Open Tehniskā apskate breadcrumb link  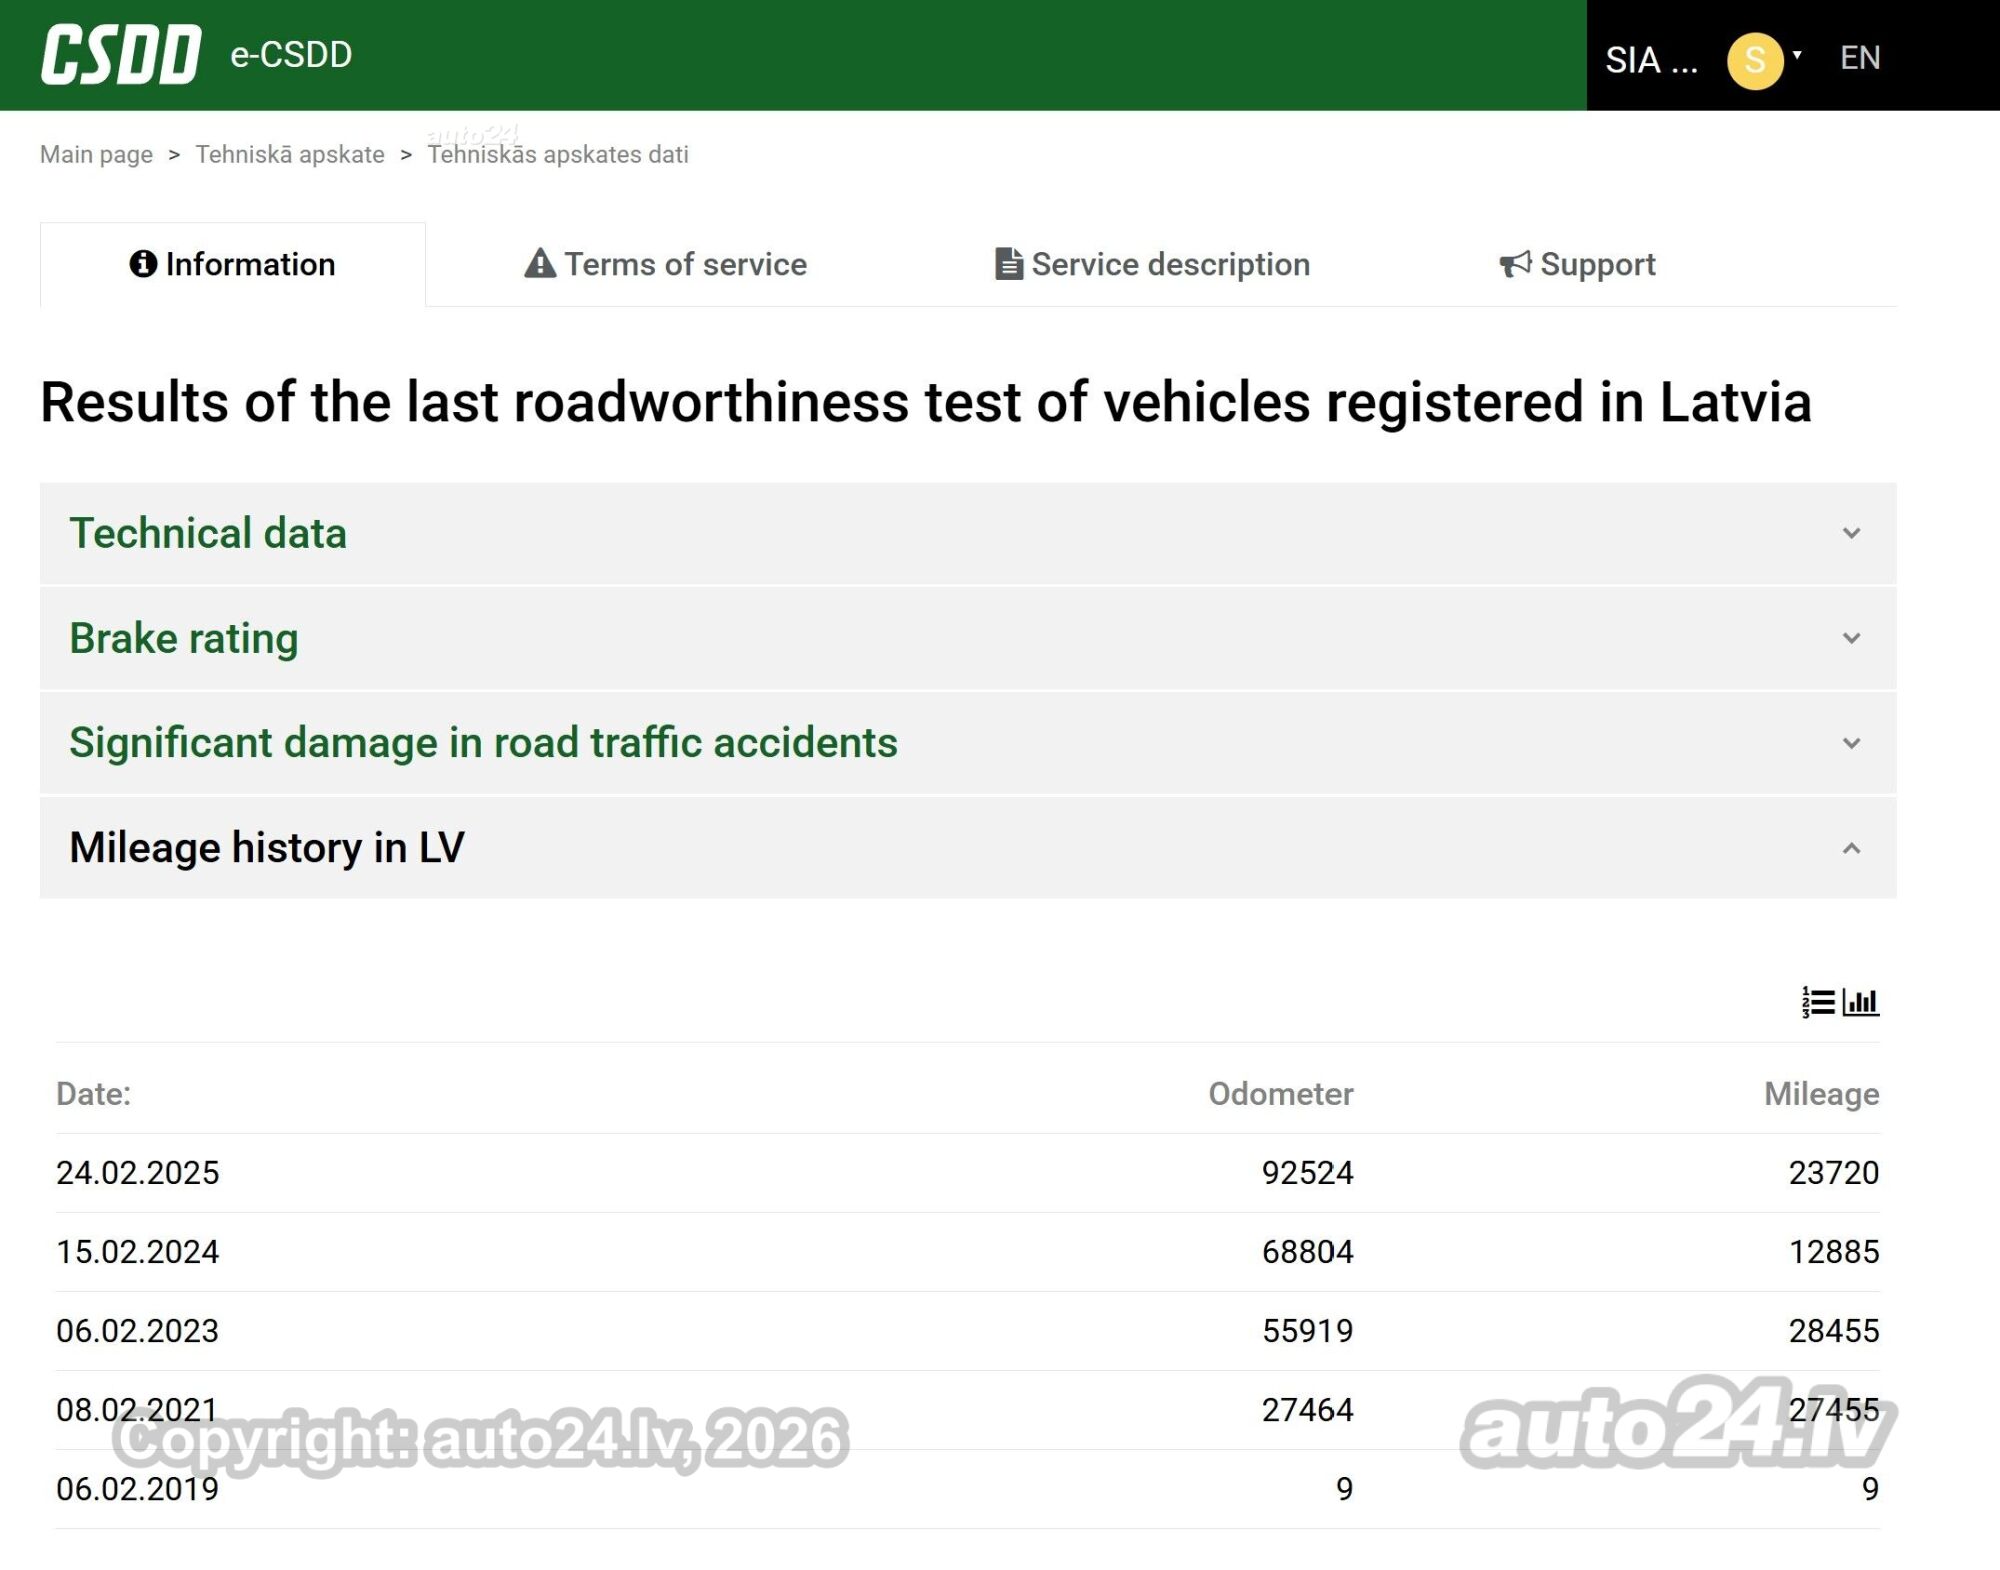(x=290, y=154)
